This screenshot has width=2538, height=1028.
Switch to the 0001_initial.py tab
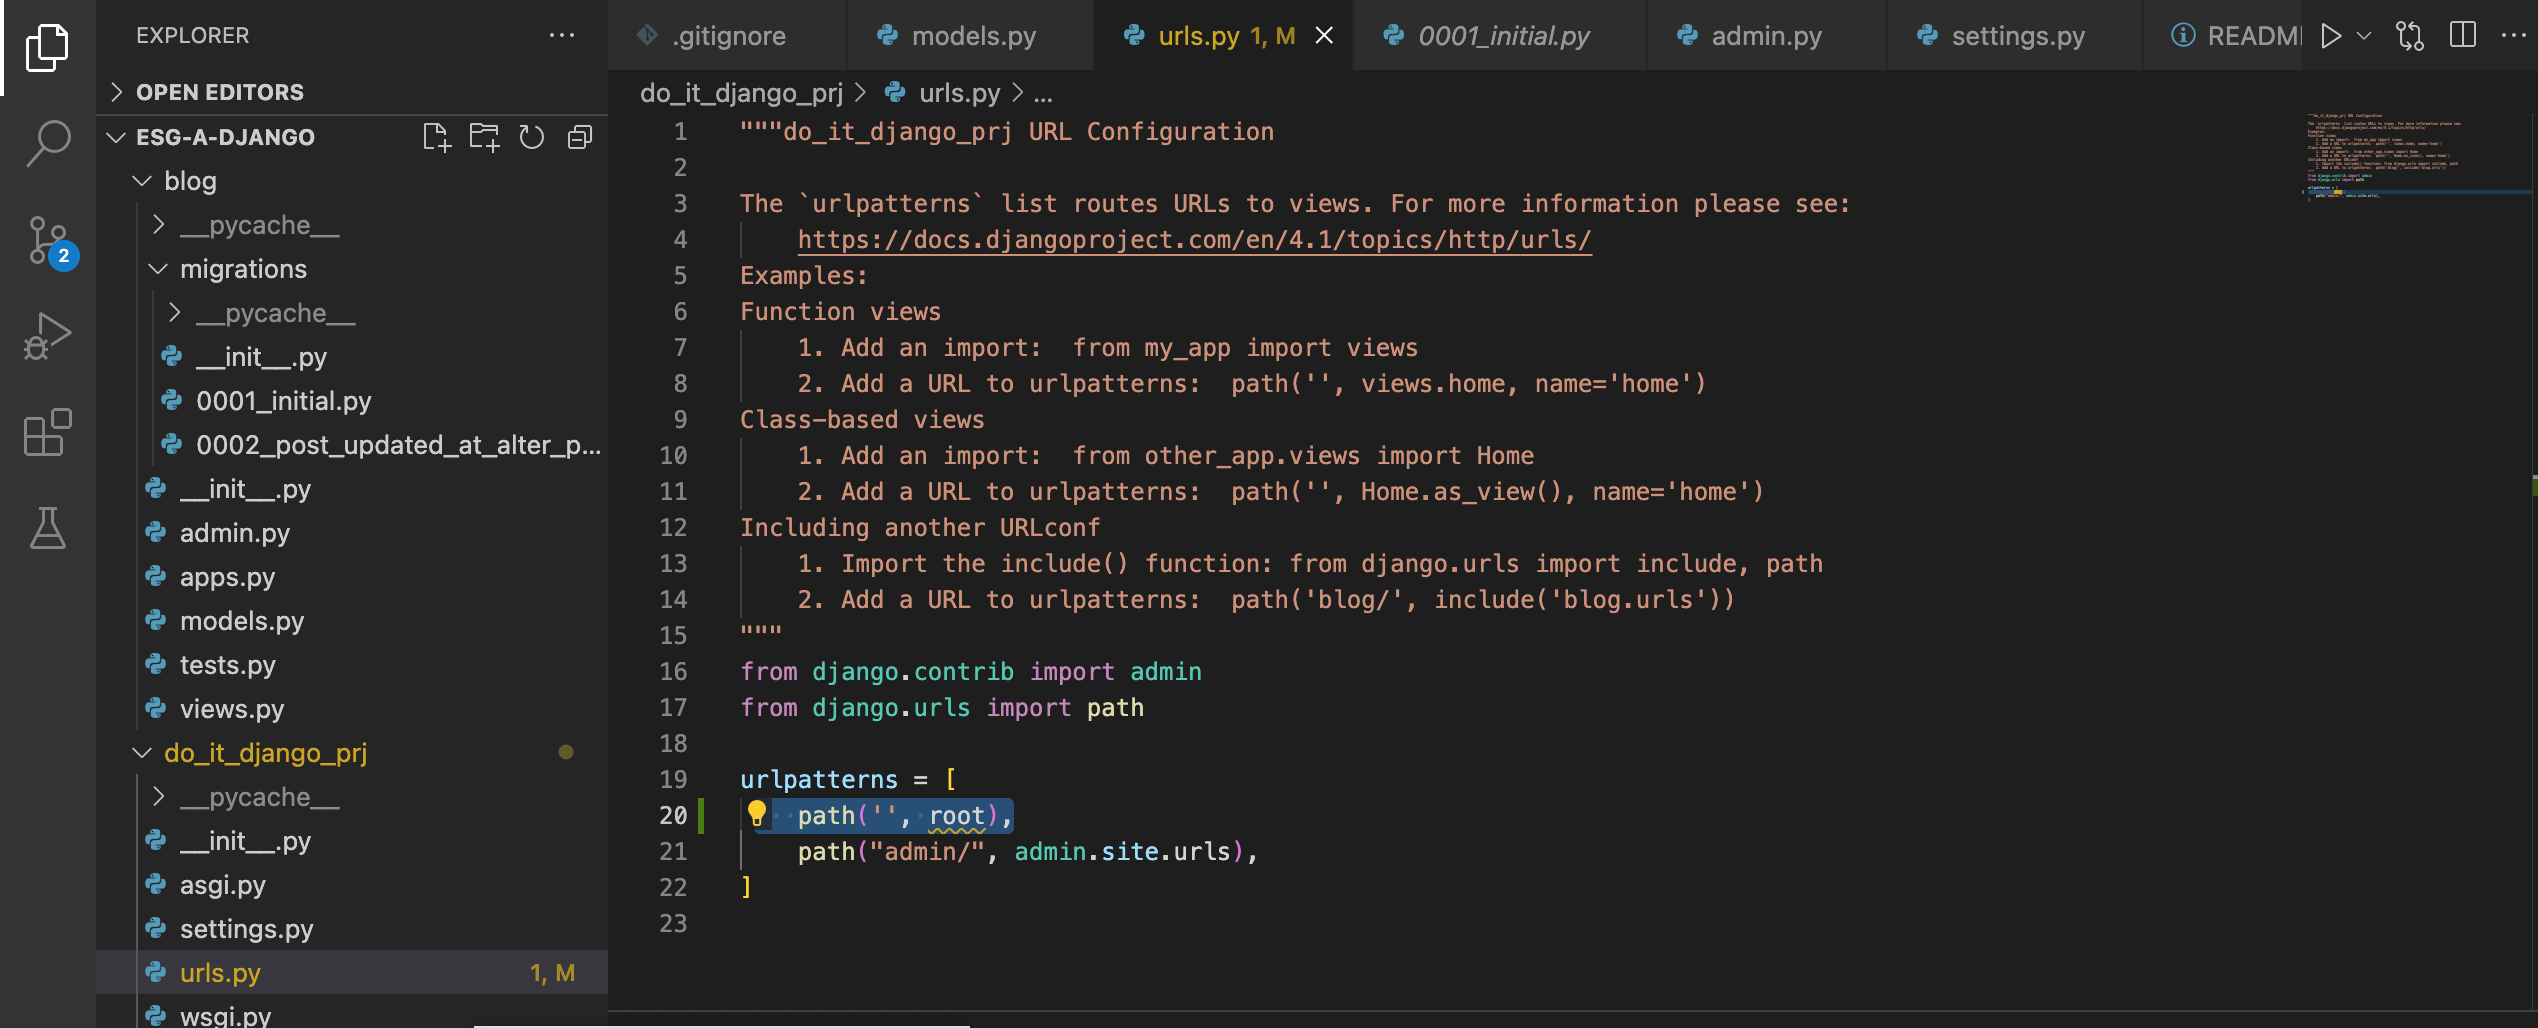1500,36
